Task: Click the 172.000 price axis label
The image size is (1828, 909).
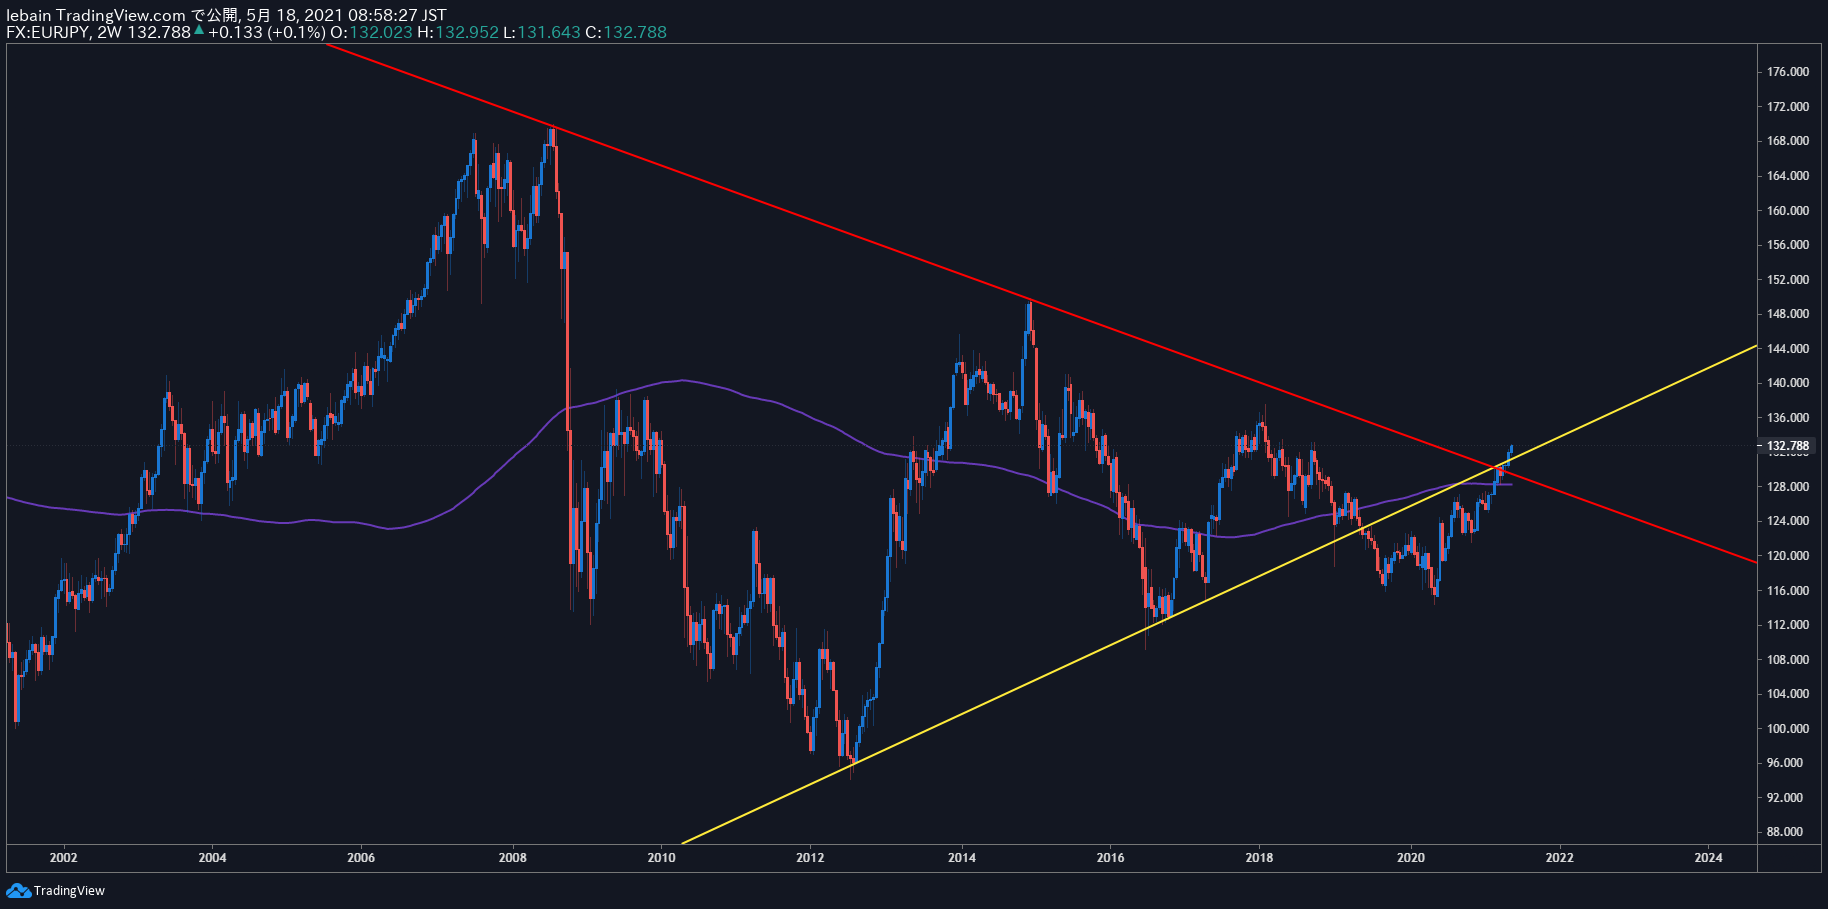Action: [x=1788, y=107]
